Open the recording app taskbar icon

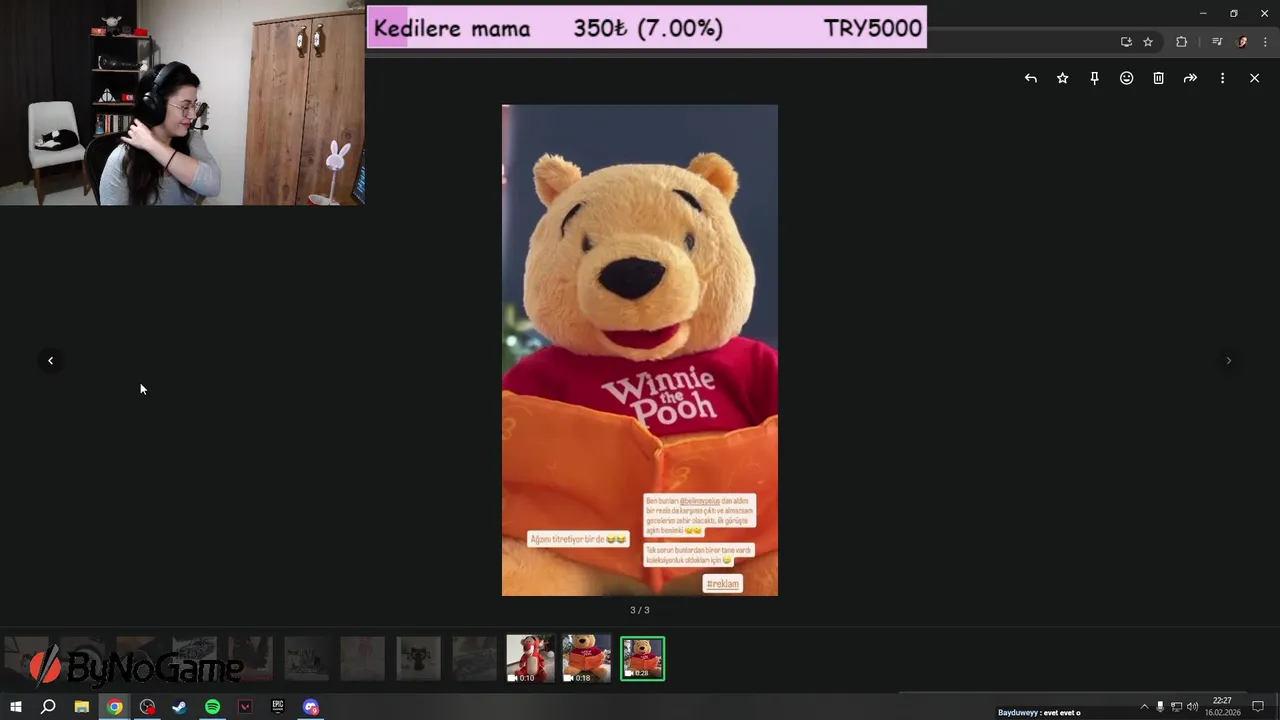(x=148, y=707)
